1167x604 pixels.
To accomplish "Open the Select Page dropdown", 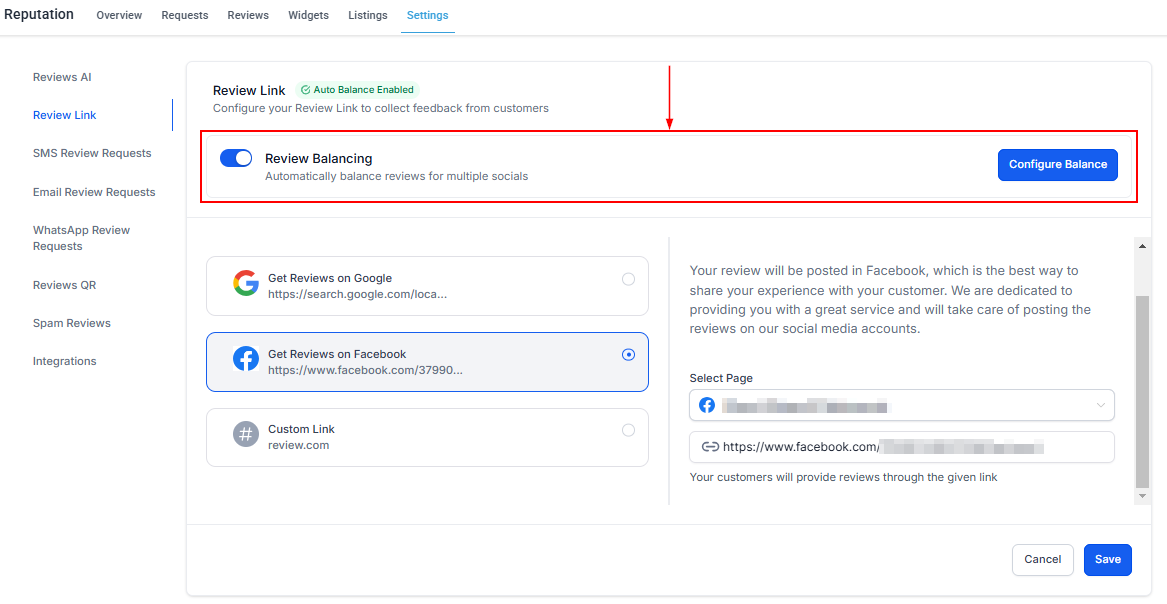I will click(x=900, y=405).
